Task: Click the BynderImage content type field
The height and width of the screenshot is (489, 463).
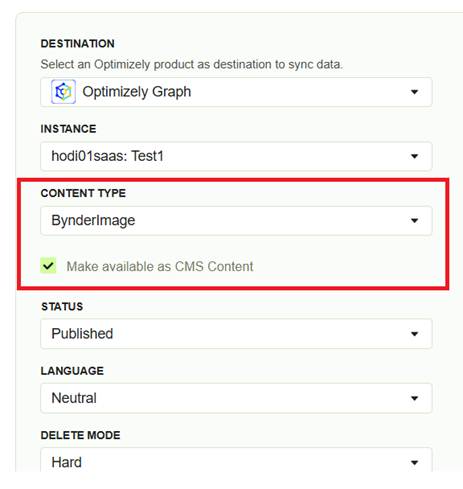Action: coord(236,221)
